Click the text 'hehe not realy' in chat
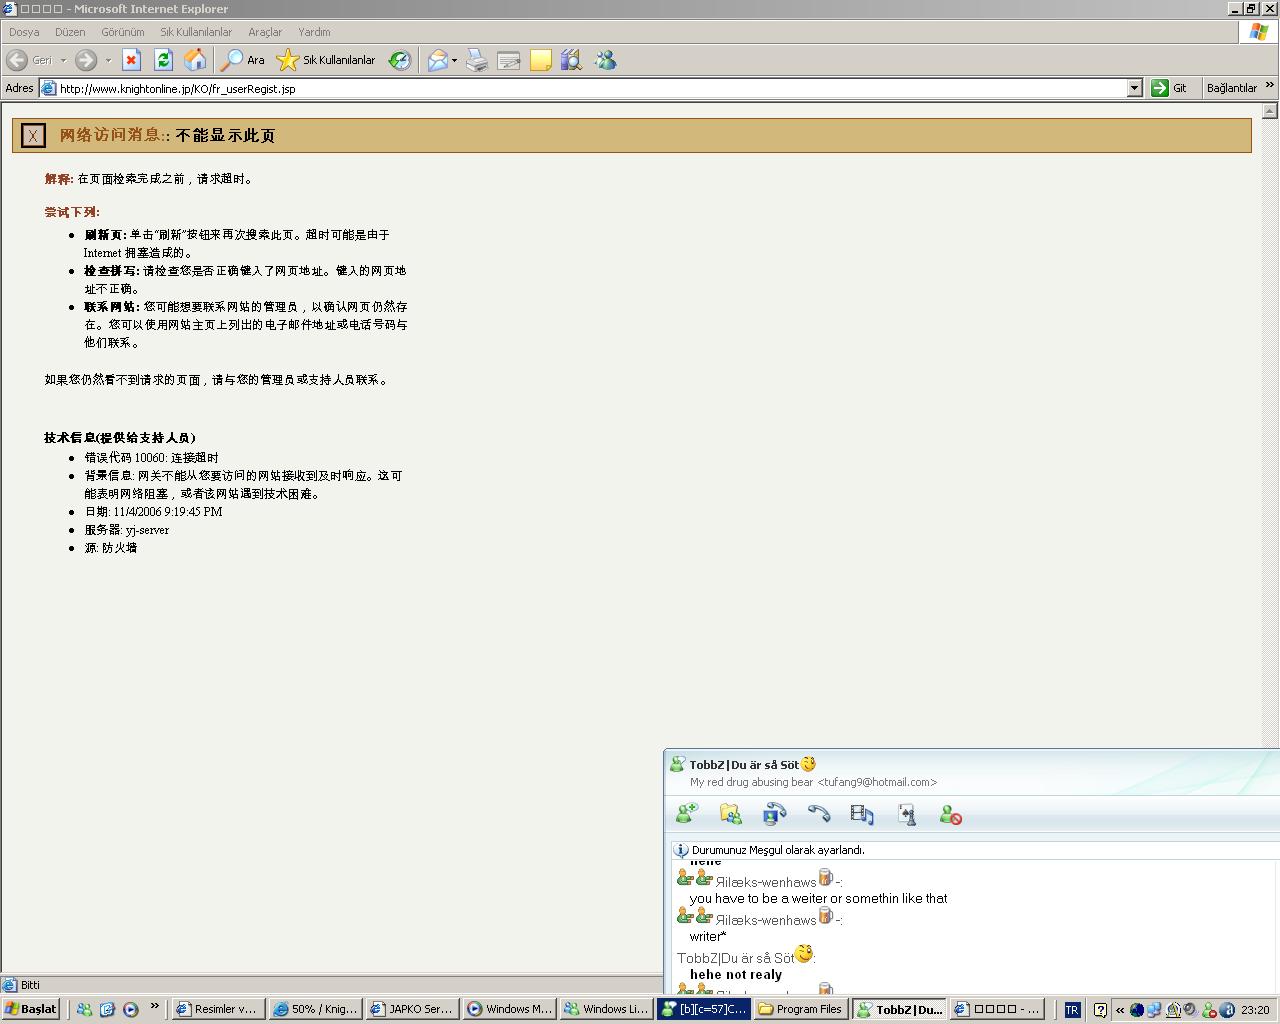Screen dimensions: 1280x1024 (736, 974)
